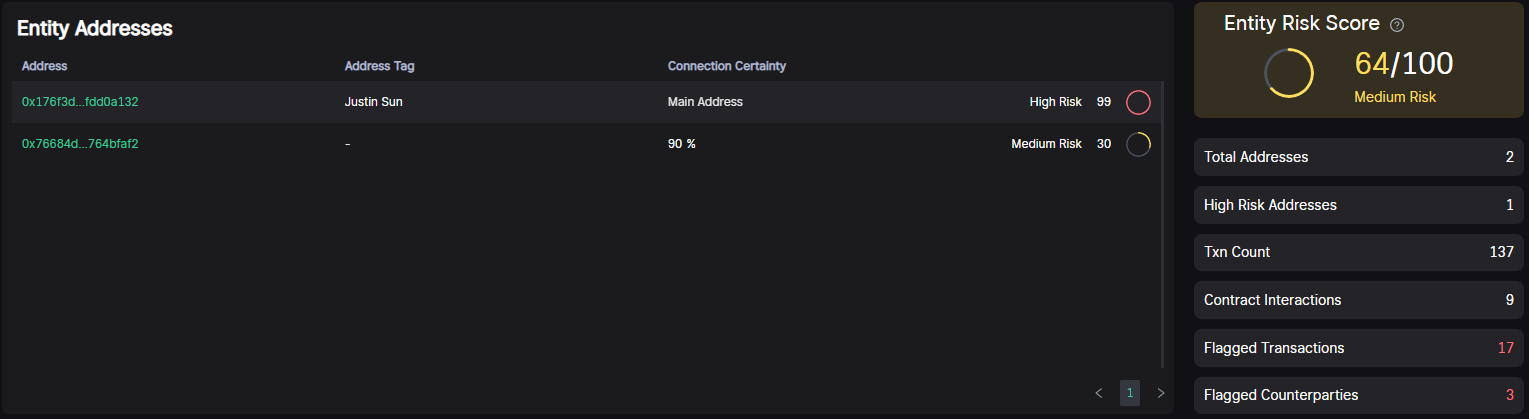Sort by Connection Certainty column header
1529x419 pixels.
pyautogui.click(x=726, y=66)
